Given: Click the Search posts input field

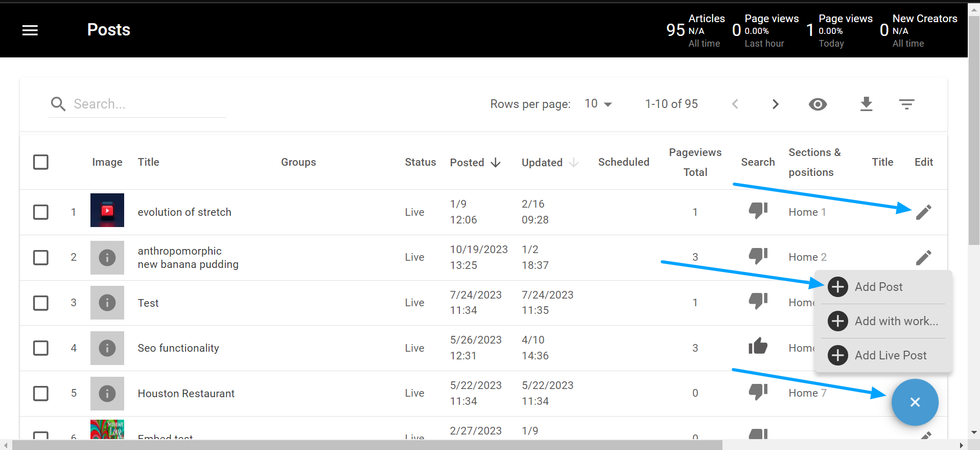Looking at the screenshot, I should [148, 104].
